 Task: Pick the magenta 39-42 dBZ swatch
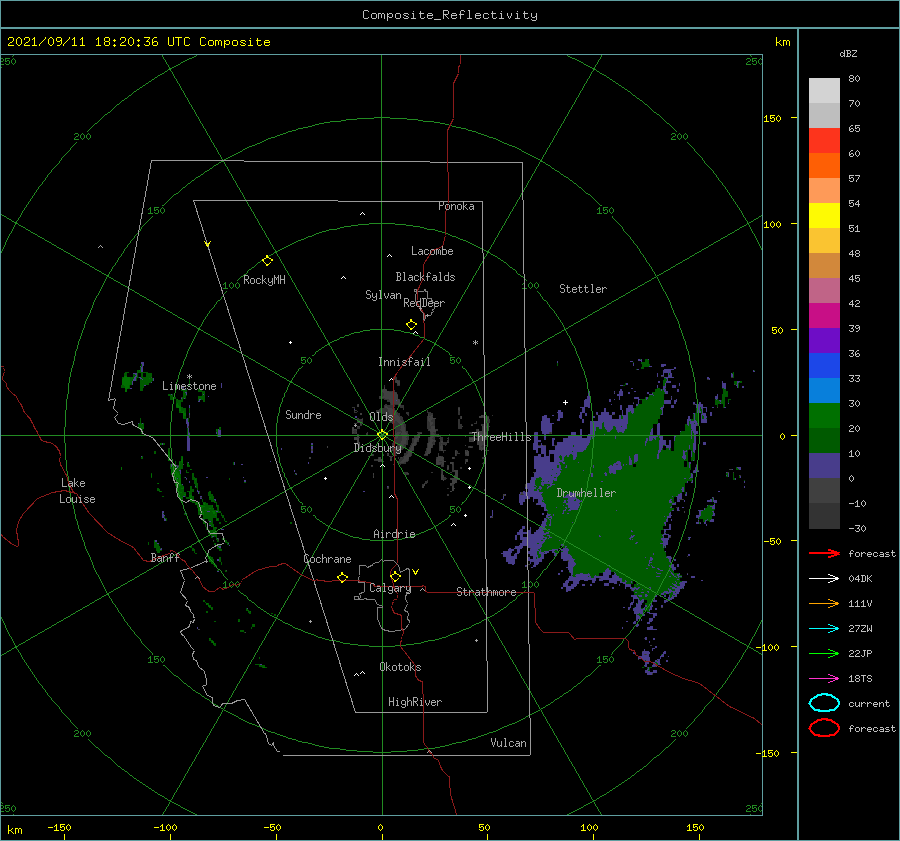pyautogui.click(x=824, y=316)
